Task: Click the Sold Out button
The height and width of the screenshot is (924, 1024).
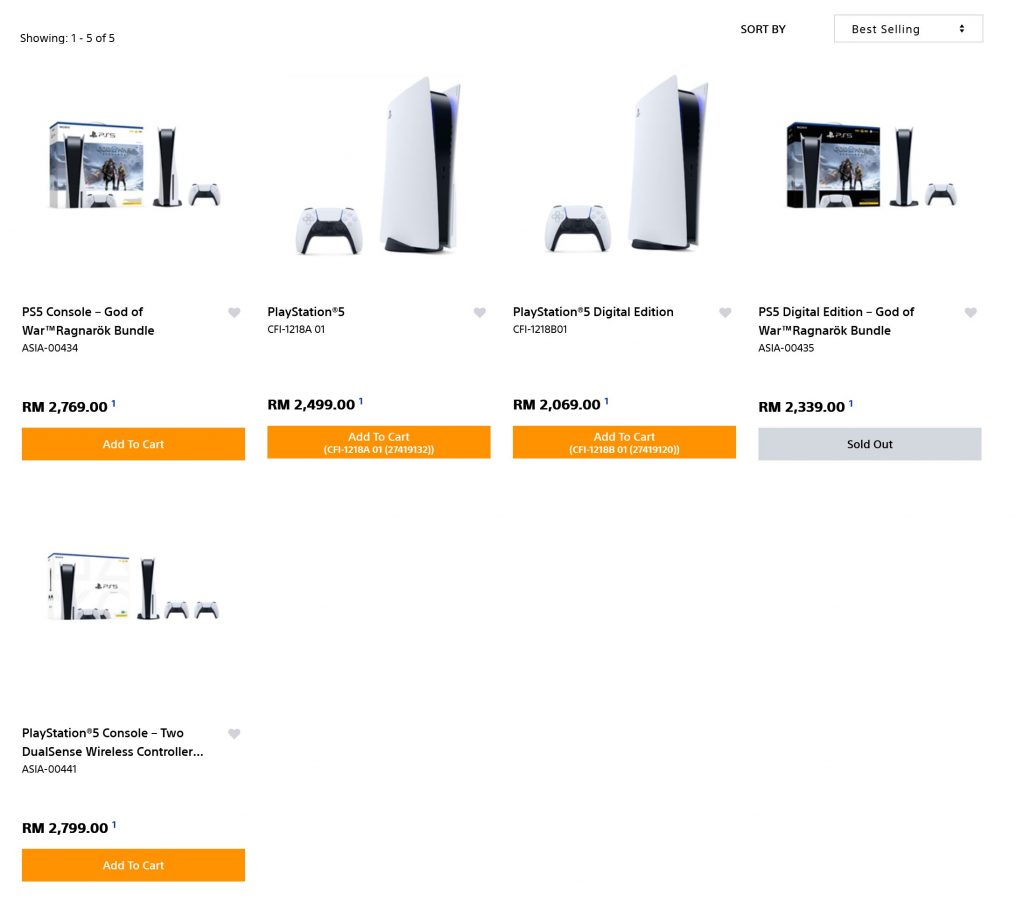Action: click(x=870, y=444)
